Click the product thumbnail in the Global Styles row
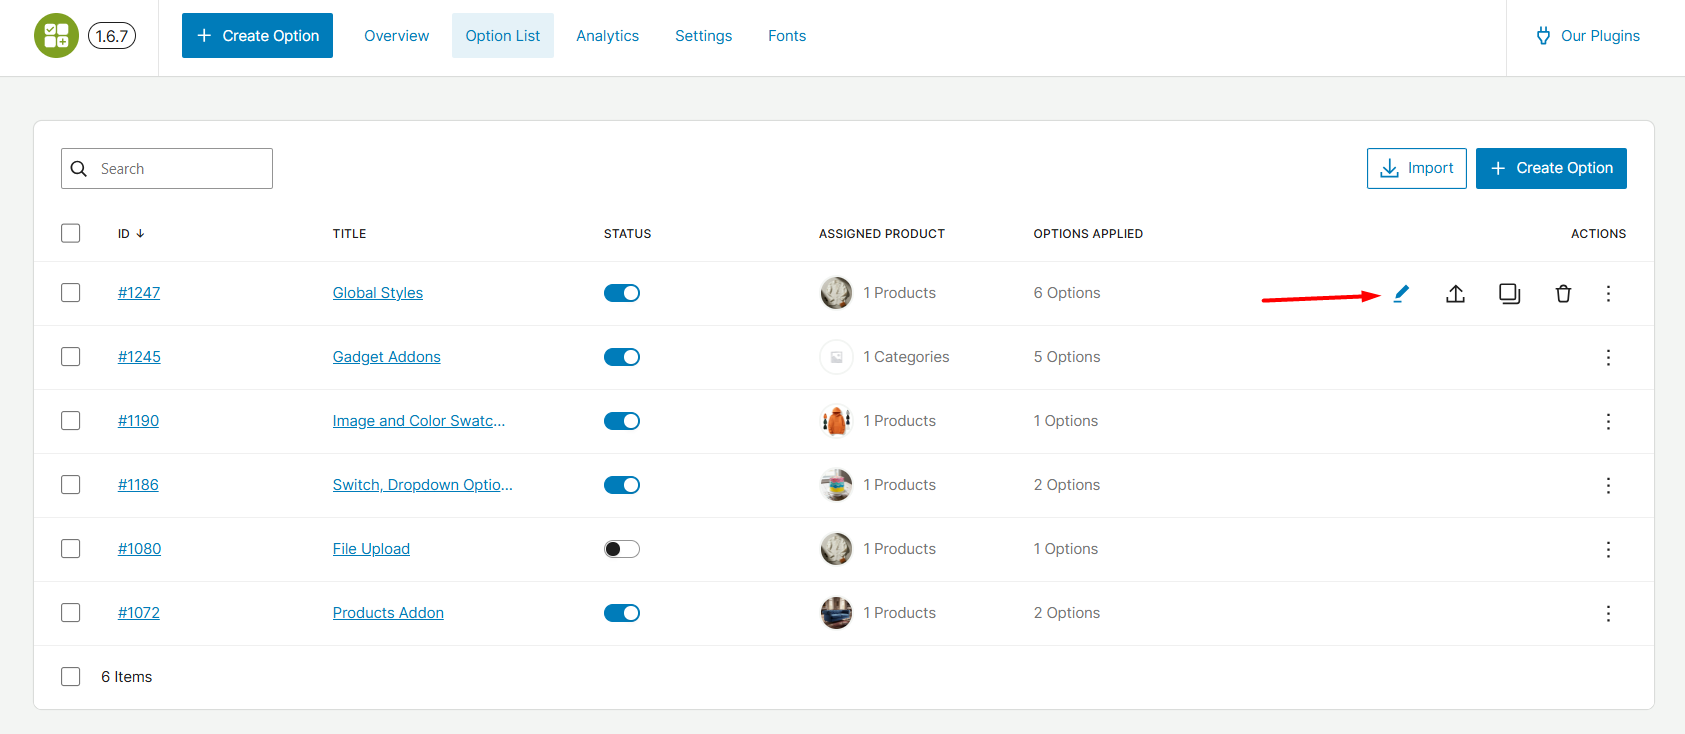 tap(836, 293)
